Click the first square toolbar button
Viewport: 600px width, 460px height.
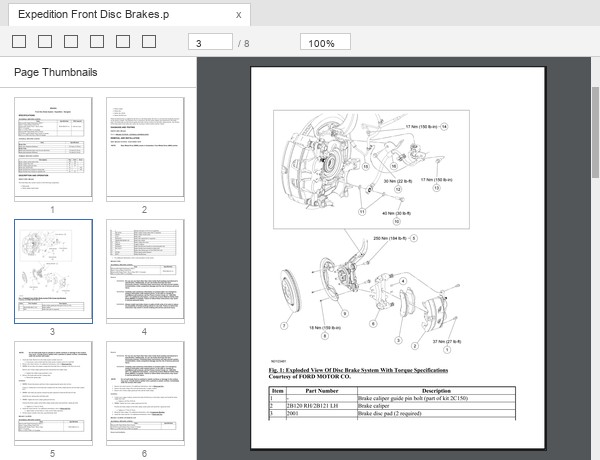[19, 42]
